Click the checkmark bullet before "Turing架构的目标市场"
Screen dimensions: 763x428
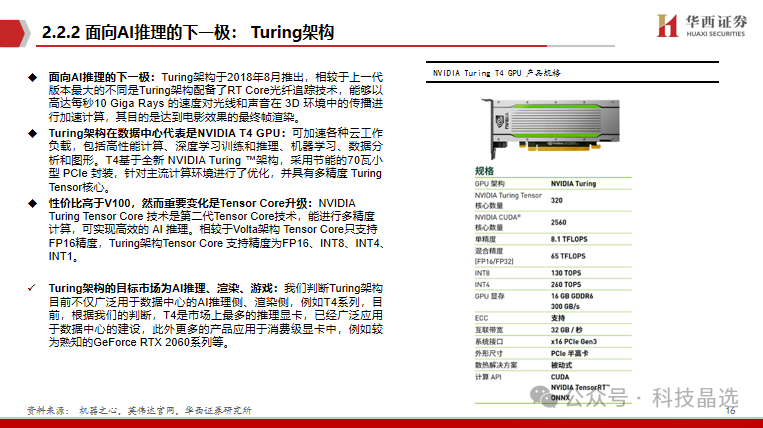coord(32,288)
